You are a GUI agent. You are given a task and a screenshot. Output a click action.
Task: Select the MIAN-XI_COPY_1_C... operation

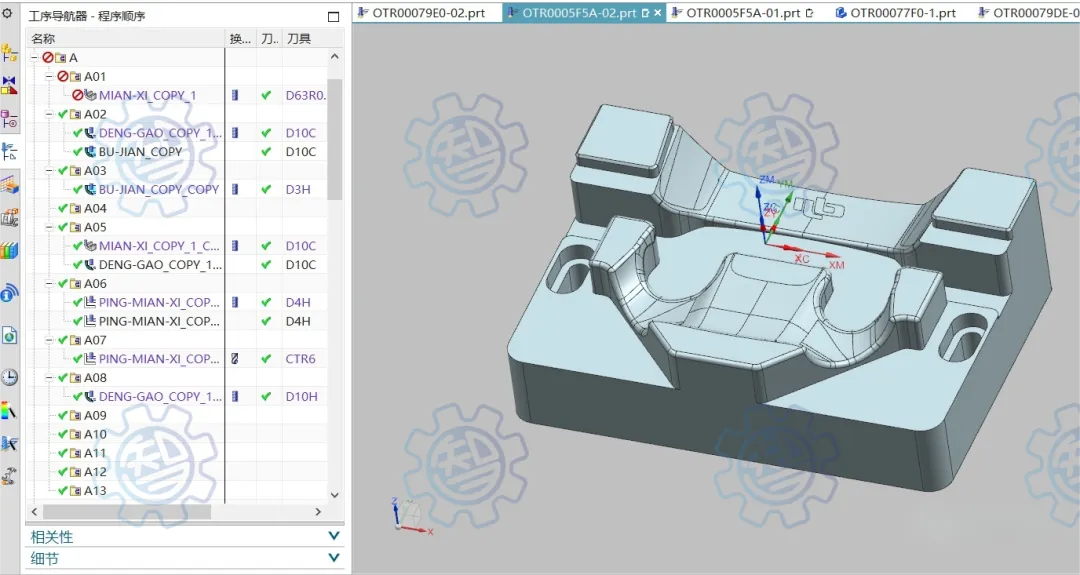click(x=159, y=245)
